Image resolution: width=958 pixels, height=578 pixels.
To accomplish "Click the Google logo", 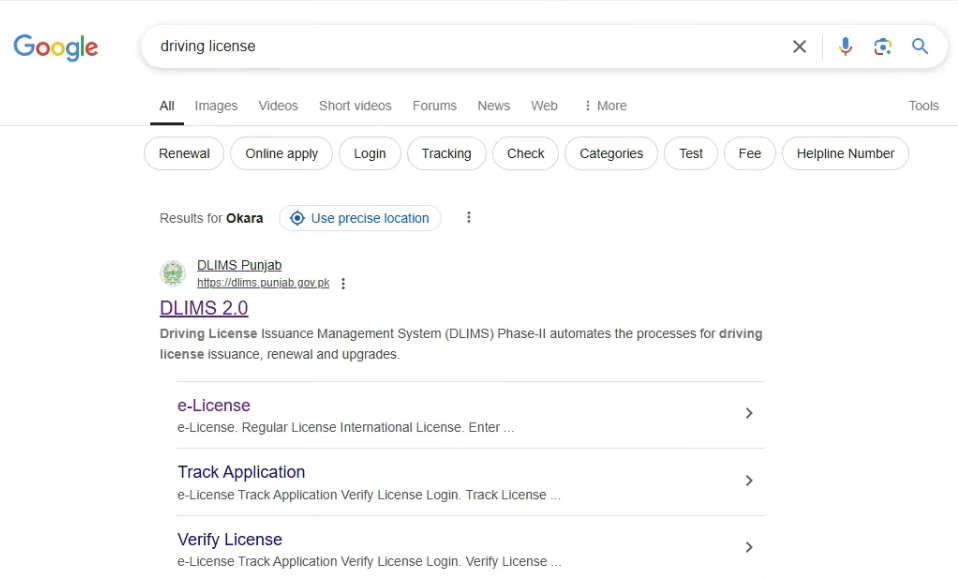I will coord(56,47).
